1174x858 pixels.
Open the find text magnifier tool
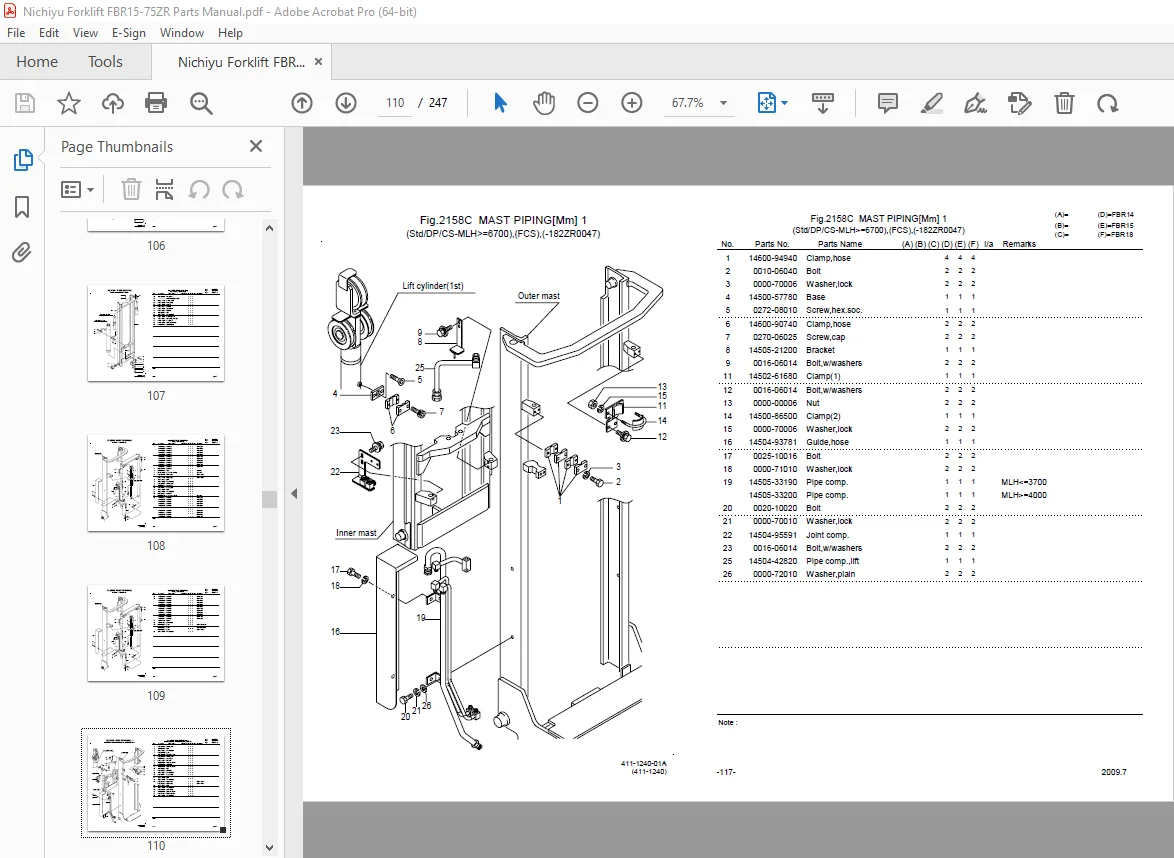coord(201,103)
